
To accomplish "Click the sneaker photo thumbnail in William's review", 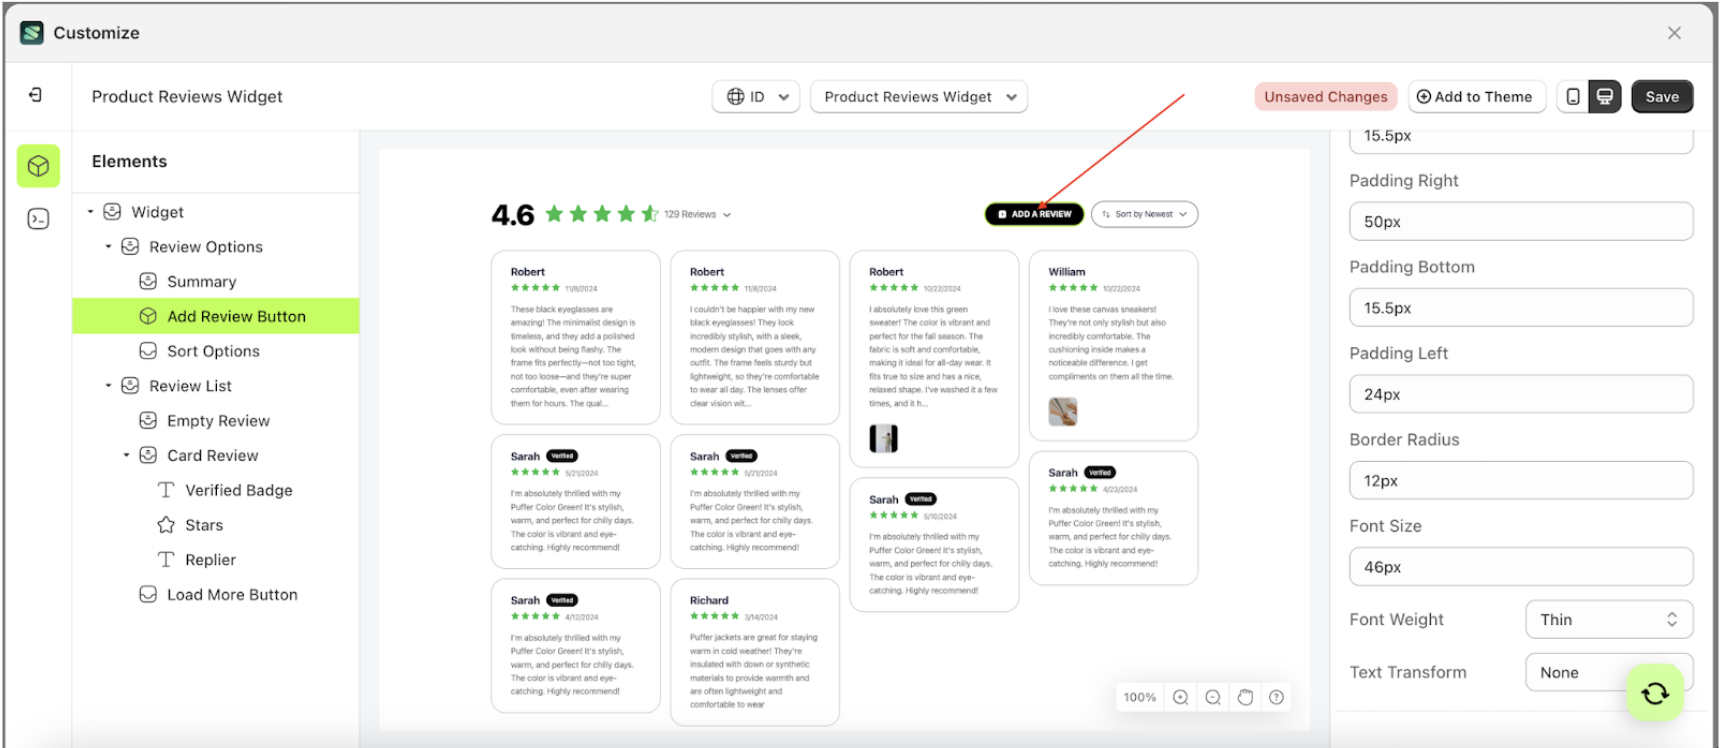I will pos(1063,411).
